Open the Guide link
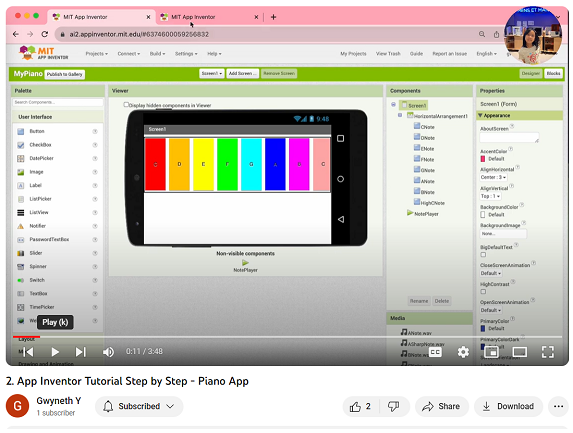 tap(416, 54)
